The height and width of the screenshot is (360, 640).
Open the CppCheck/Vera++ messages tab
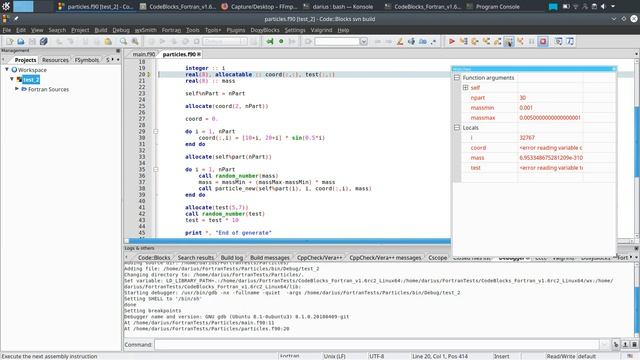pos(385,258)
